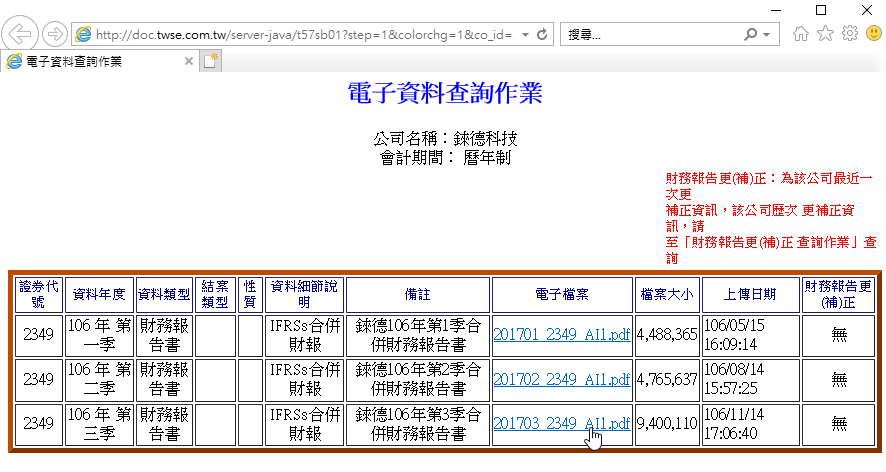Minimize the browser window
Screen dimensions: 886x472
coord(776,10)
